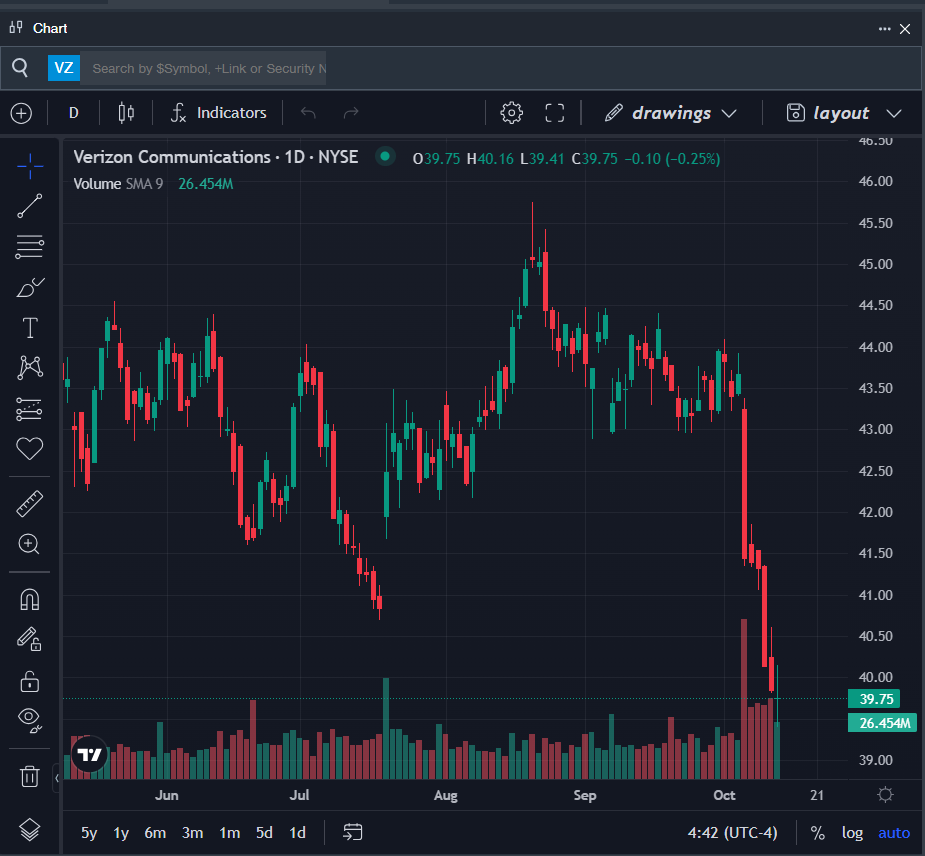Click the trash remove drawings icon
Screen dimensions: 925x856
(30, 775)
